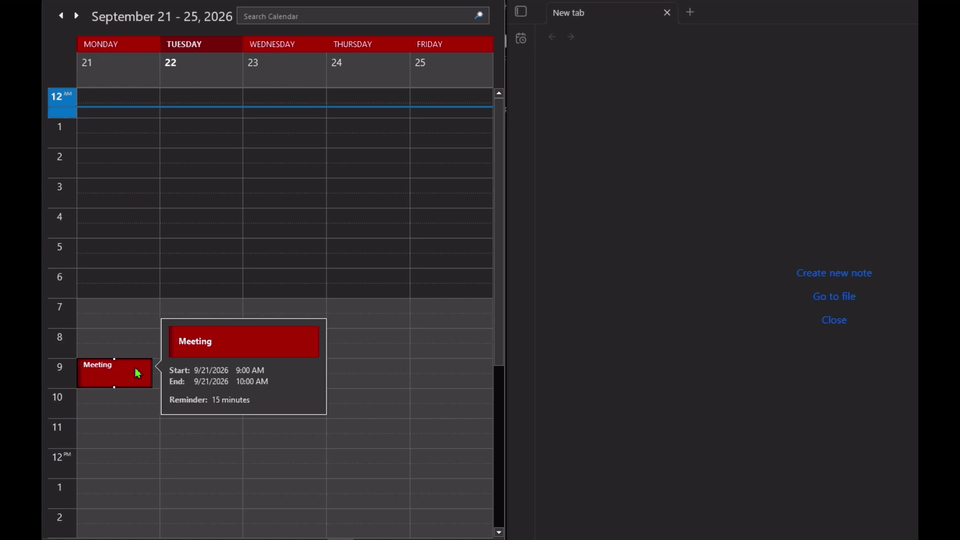Click the WEDNESDAY column header
The image size is (960, 540).
coord(285,44)
